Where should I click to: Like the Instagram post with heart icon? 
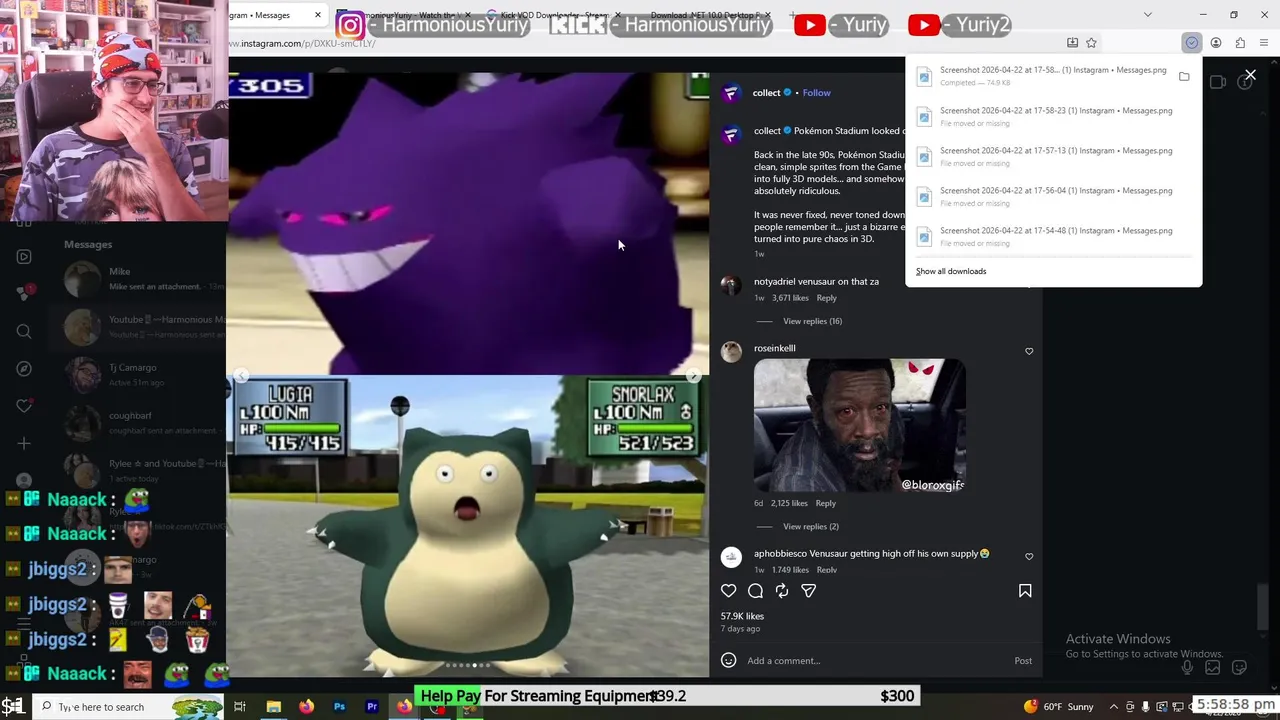(x=729, y=591)
